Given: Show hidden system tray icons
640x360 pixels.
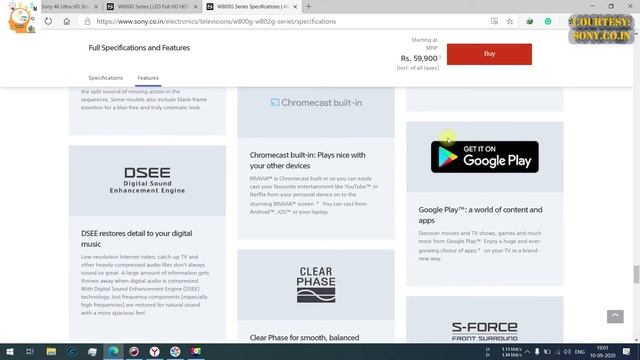Looking at the screenshot, I should 527,351.
